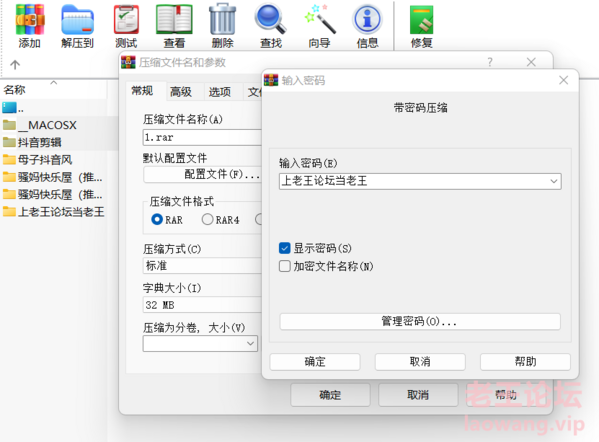
Task: Uncheck the 显示密码 checkbox
Action: [x=285, y=248]
